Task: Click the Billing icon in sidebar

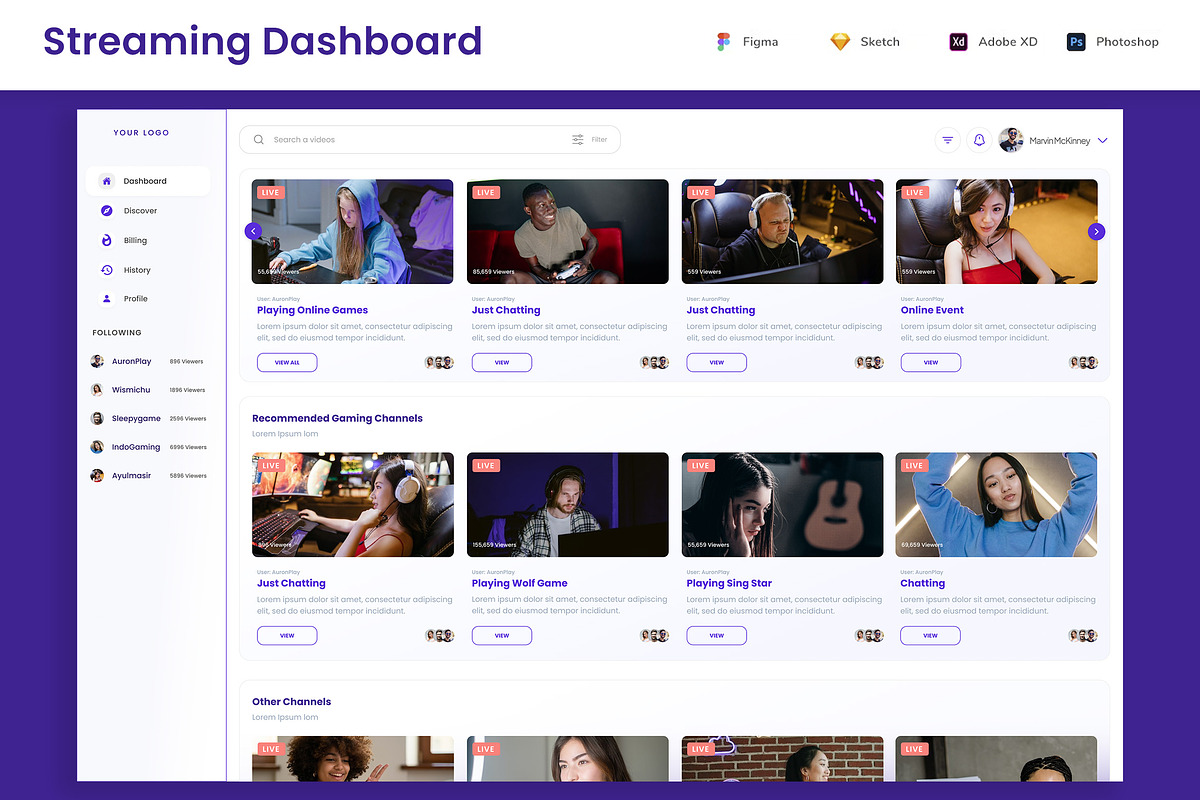Action: point(107,240)
